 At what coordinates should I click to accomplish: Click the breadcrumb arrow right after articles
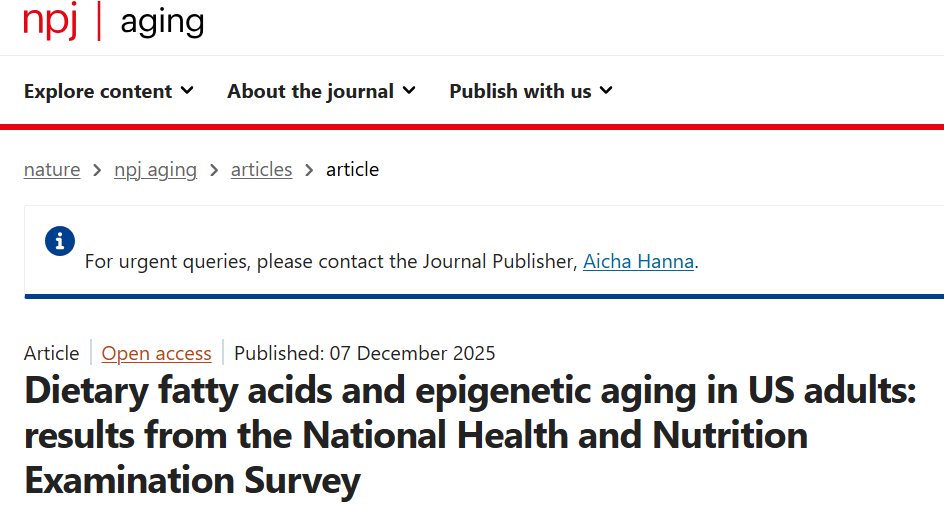[309, 170]
